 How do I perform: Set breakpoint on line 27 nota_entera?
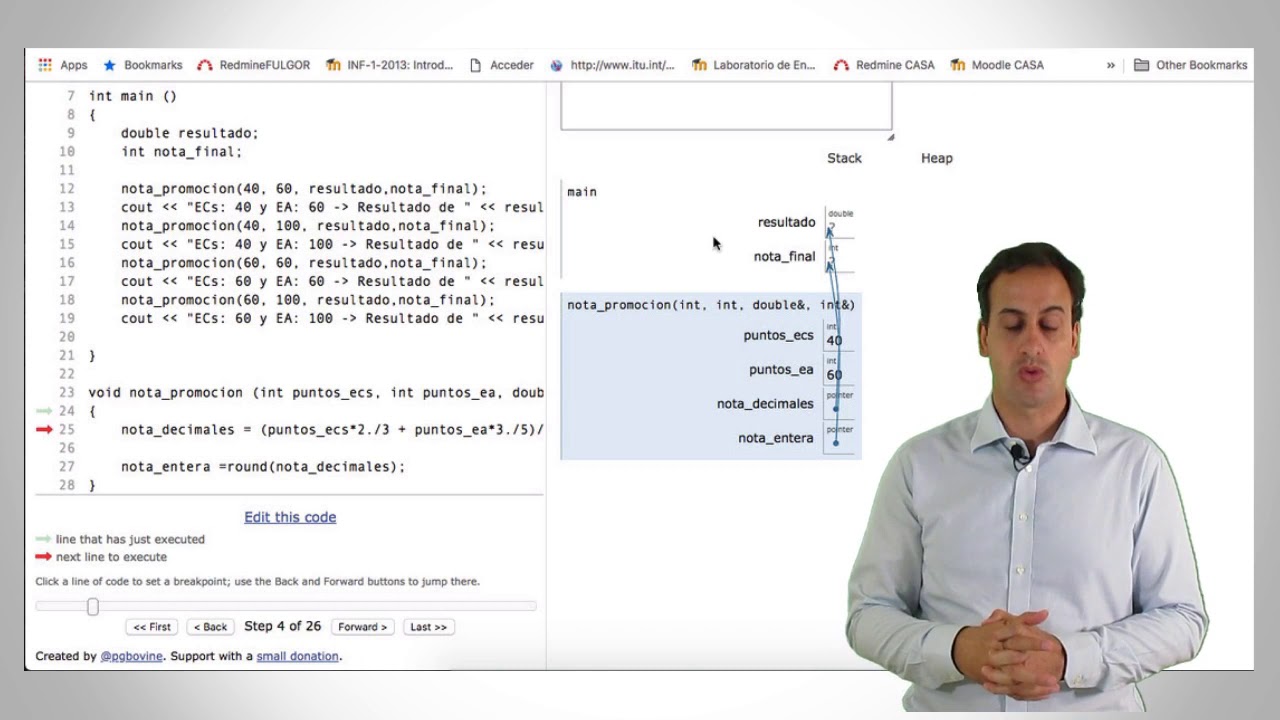click(x=263, y=466)
